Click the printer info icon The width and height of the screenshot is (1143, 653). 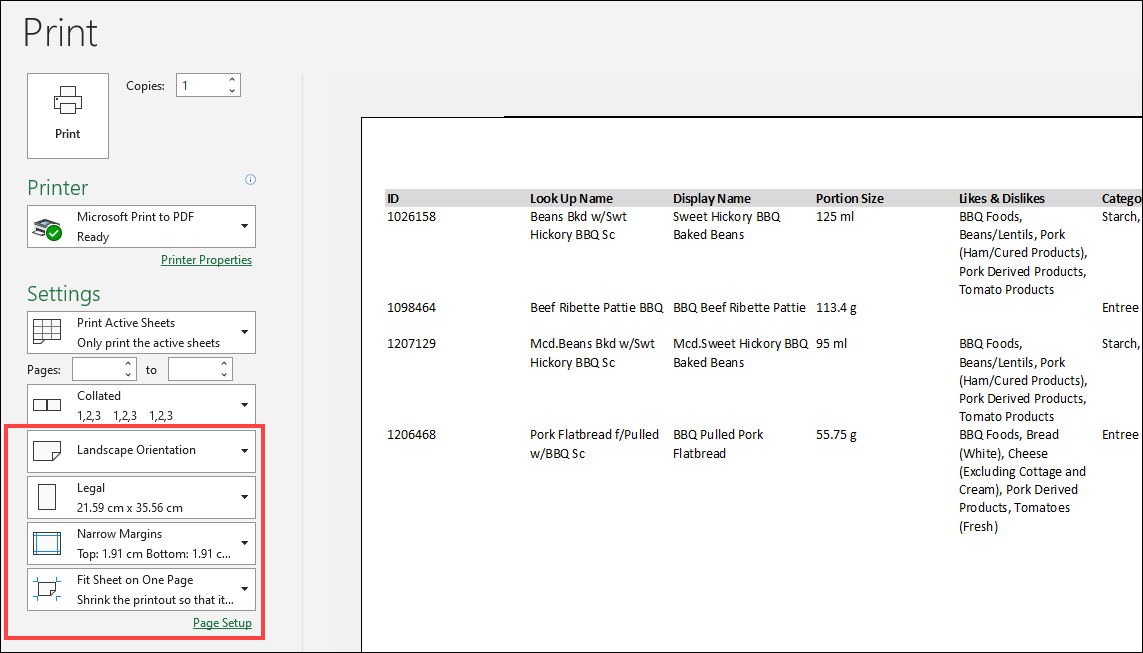(250, 180)
